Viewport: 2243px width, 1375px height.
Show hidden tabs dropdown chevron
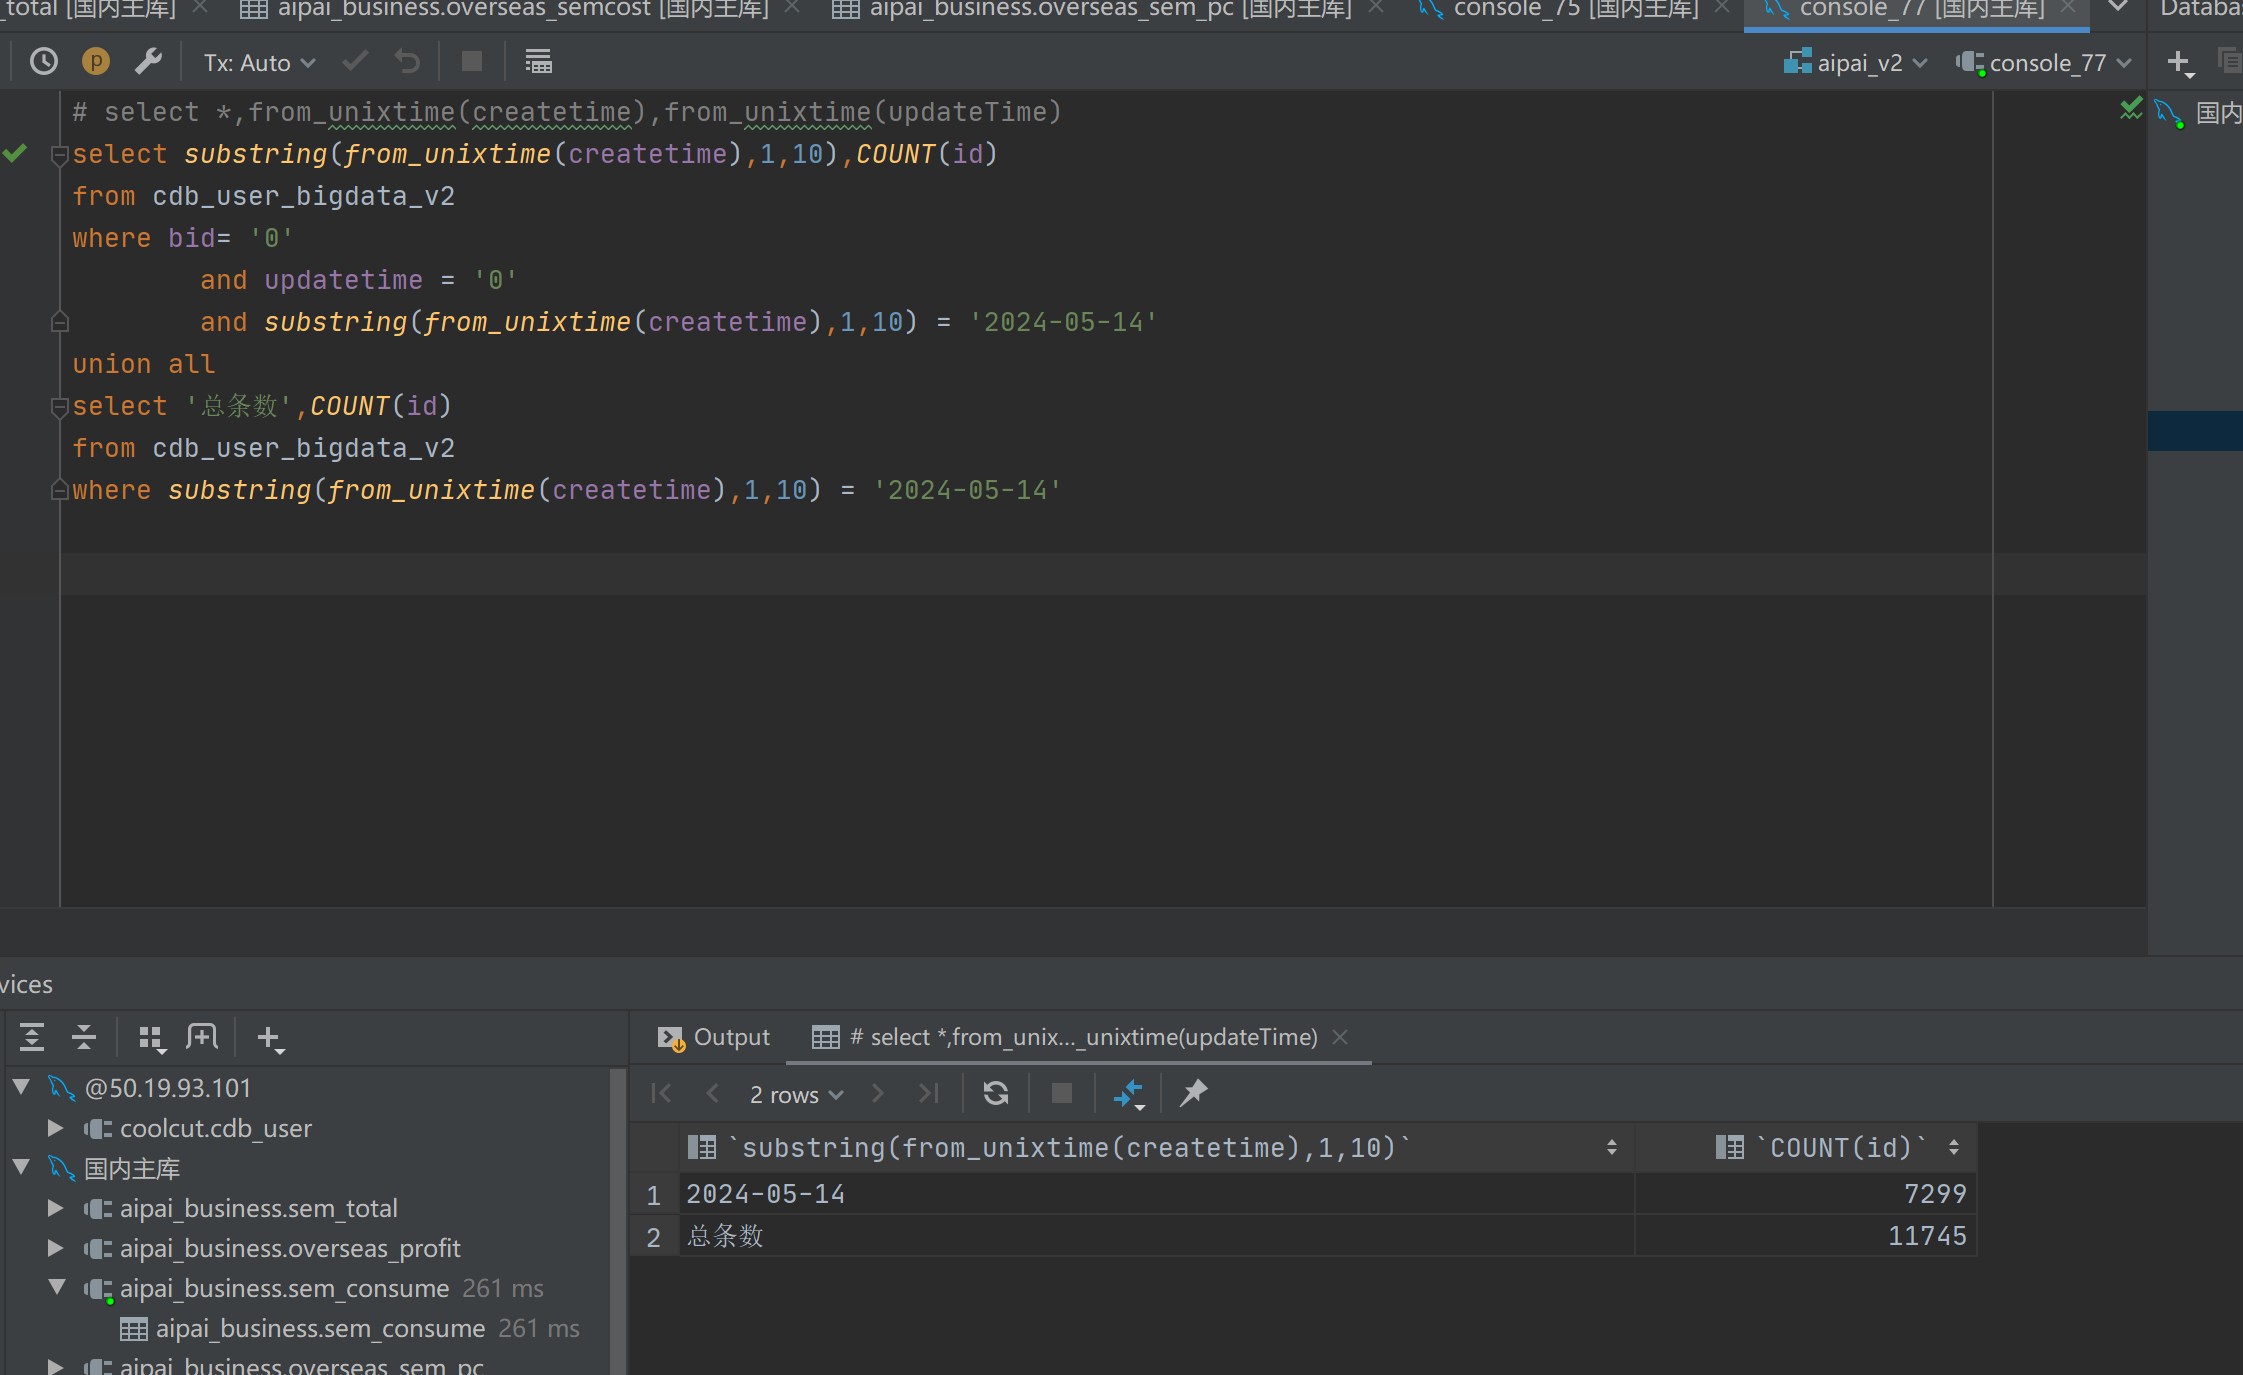coord(2118,8)
